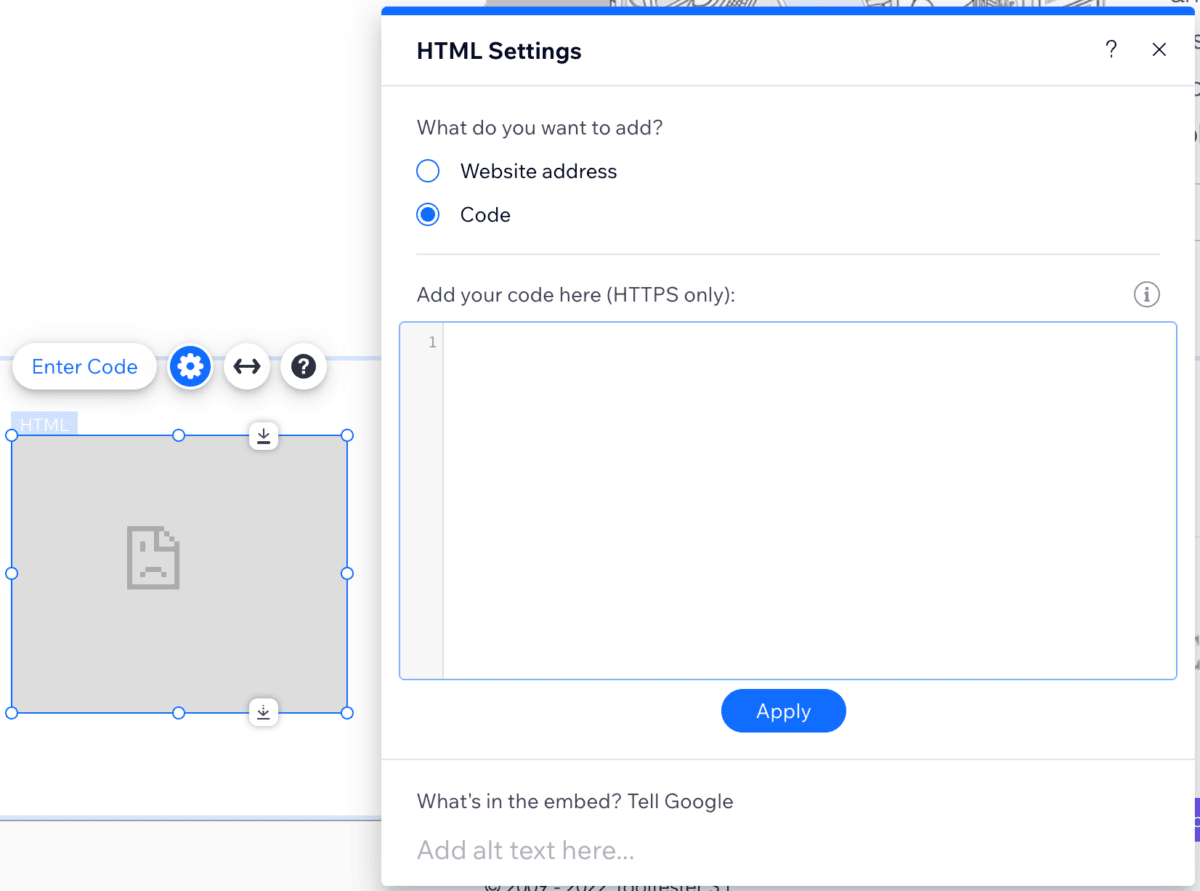Focus the alt text input field
This screenshot has height=891, width=1200.
coord(780,850)
